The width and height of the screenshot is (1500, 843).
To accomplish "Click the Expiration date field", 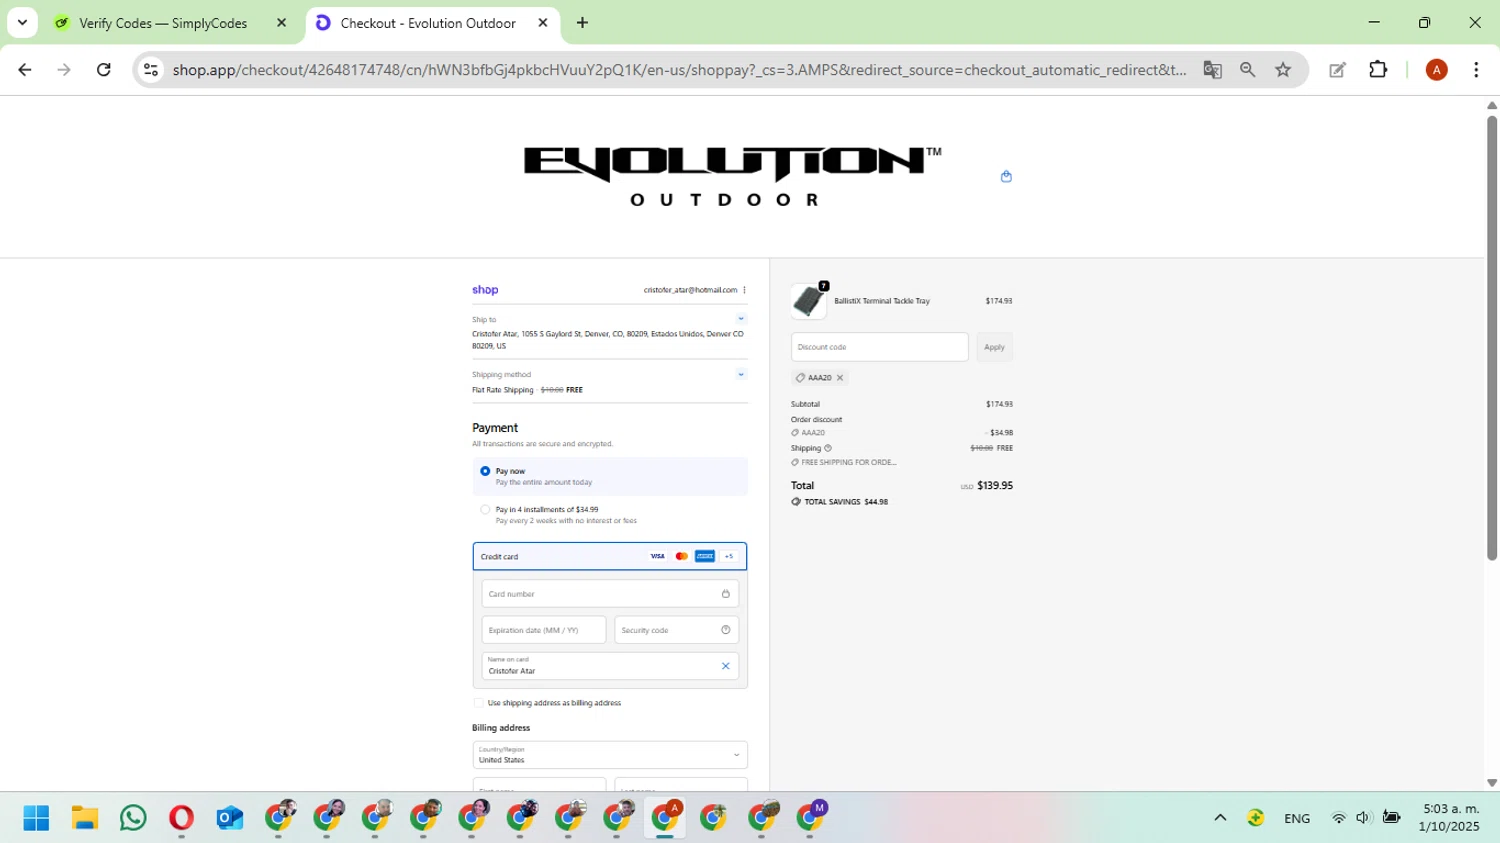I will pyautogui.click(x=544, y=630).
